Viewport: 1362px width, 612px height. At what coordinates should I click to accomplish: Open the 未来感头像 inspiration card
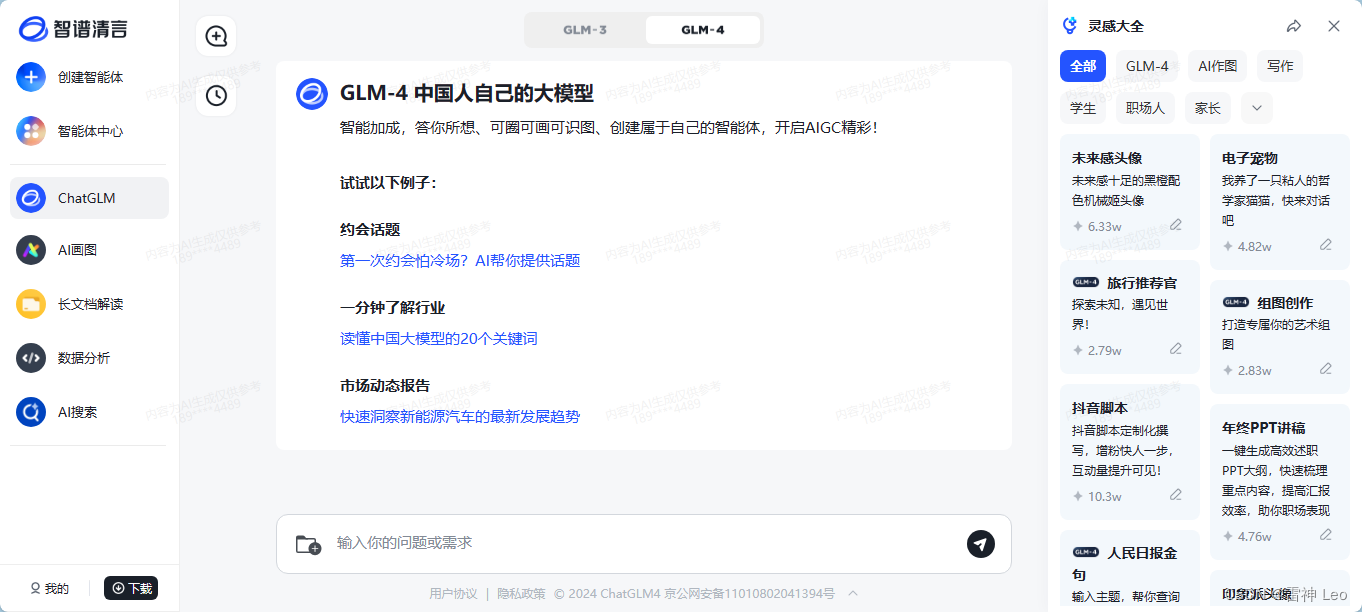coord(1130,190)
